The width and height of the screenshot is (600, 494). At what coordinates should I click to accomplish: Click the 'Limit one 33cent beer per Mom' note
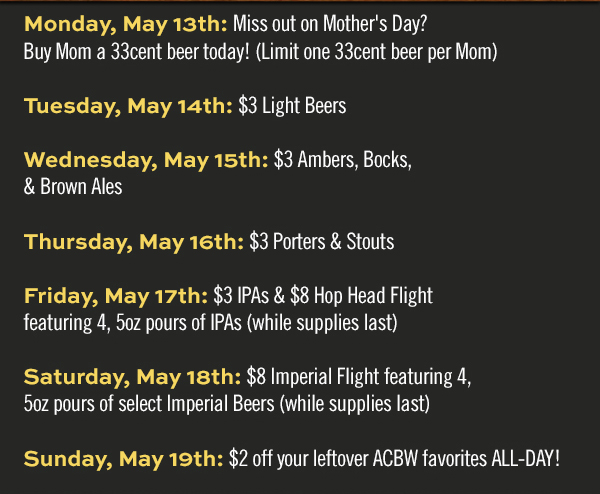(377, 52)
